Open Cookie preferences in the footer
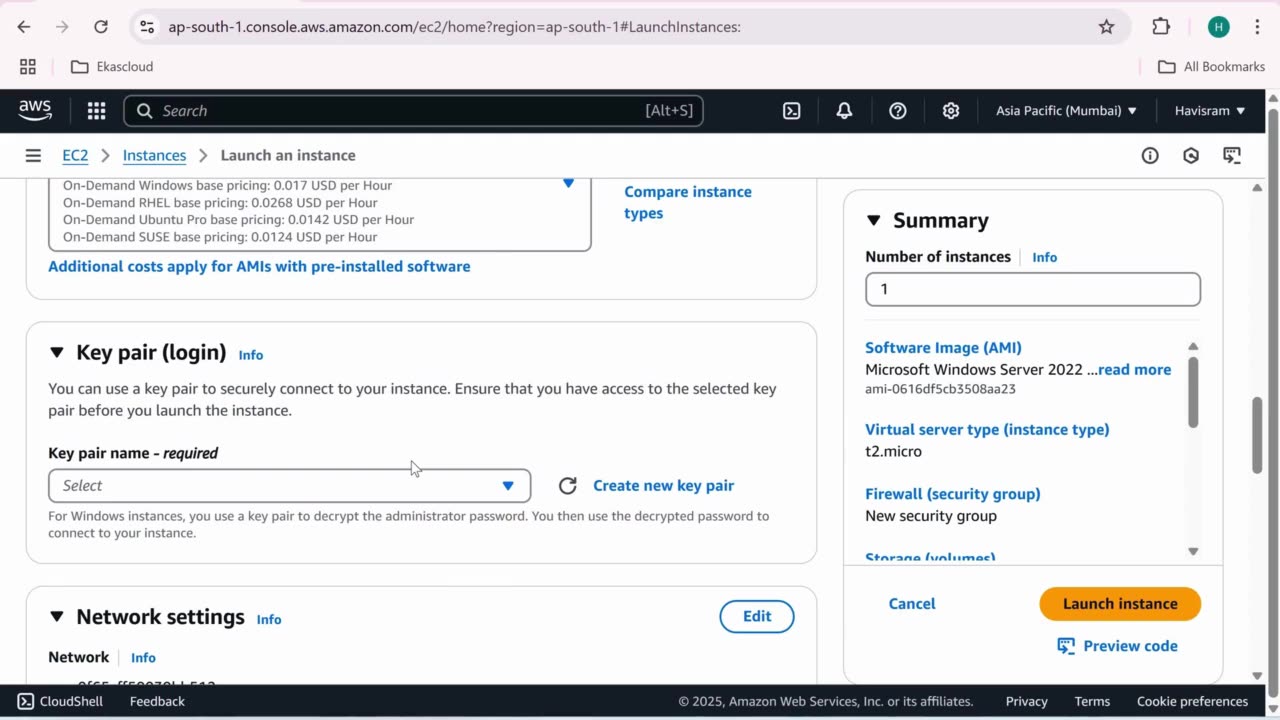 (1192, 701)
